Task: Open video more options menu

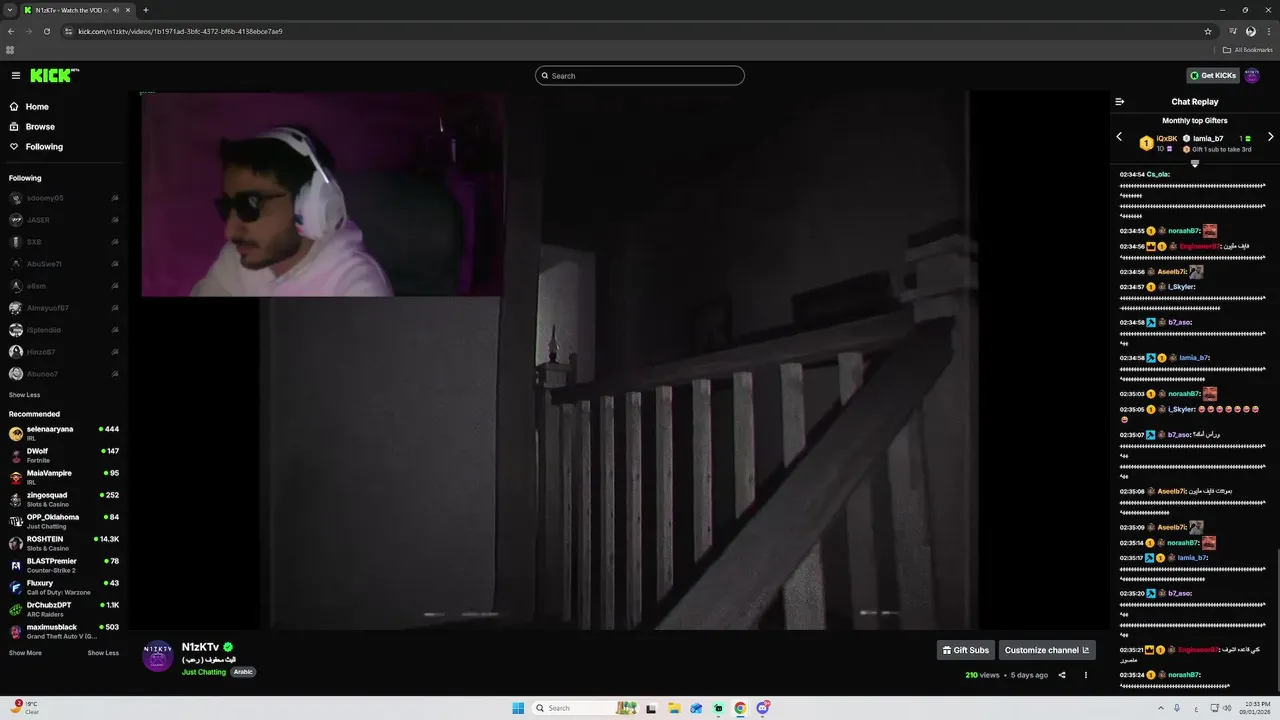Action: [1086, 675]
